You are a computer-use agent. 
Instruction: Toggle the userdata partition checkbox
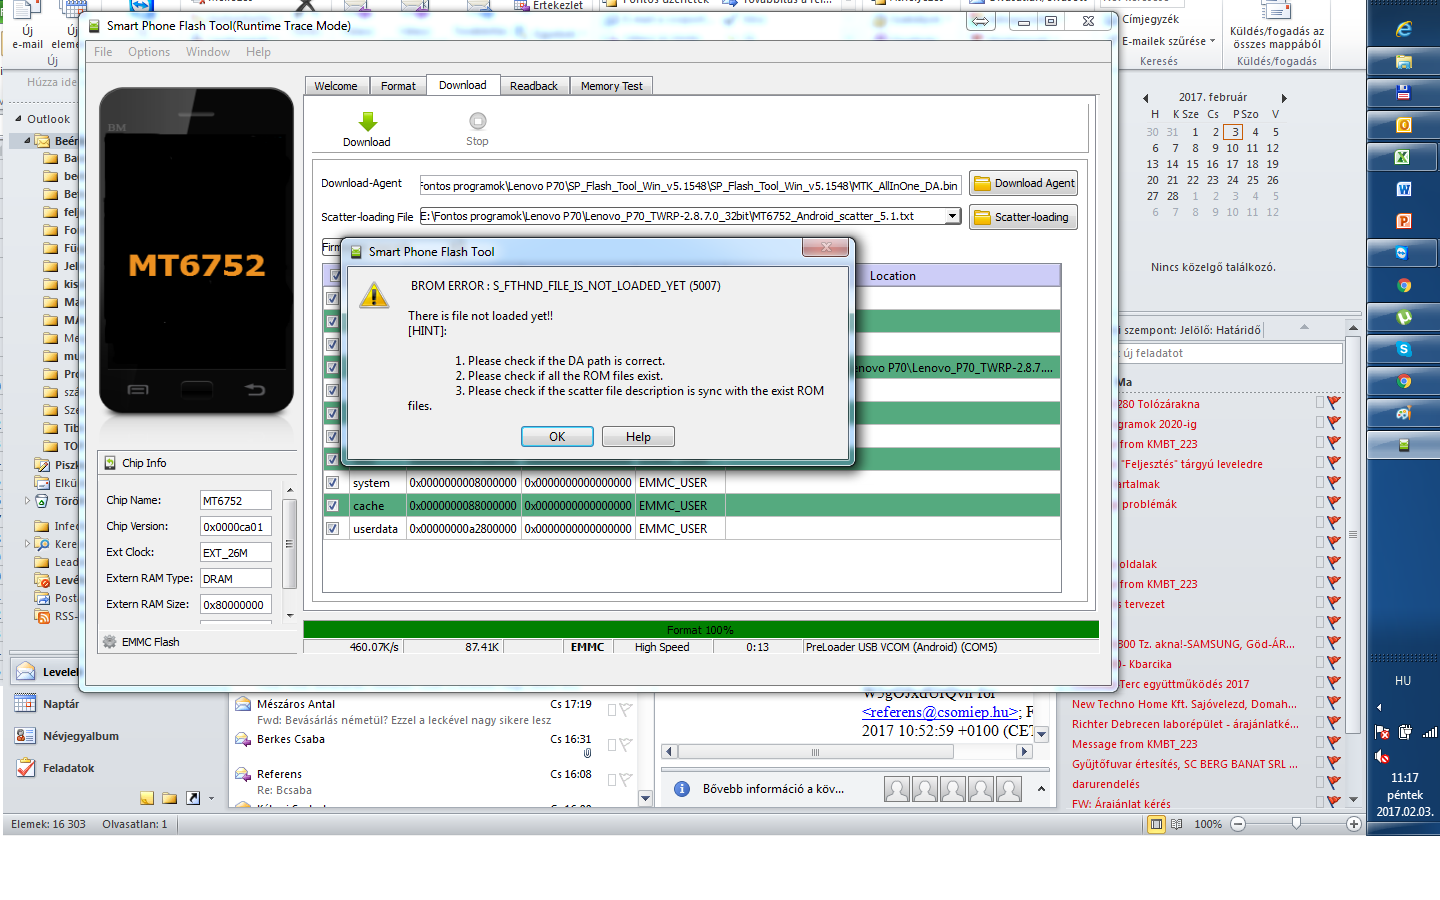click(332, 529)
